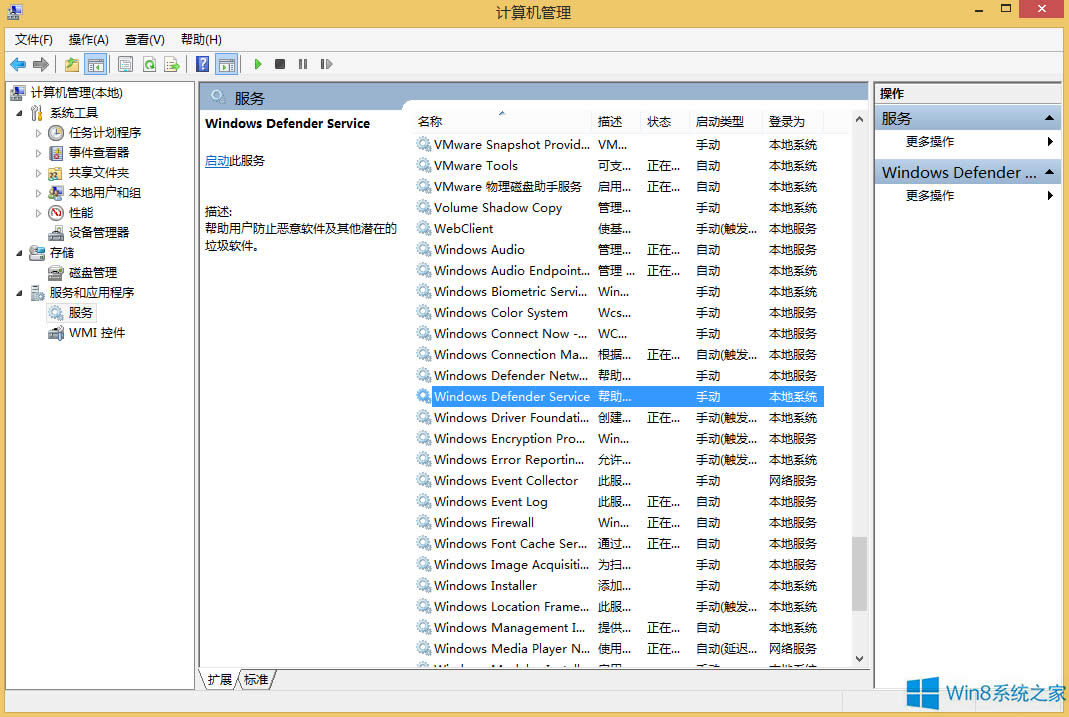Start the service with the green play icon
This screenshot has height=717, width=1069.
point(258,64)
